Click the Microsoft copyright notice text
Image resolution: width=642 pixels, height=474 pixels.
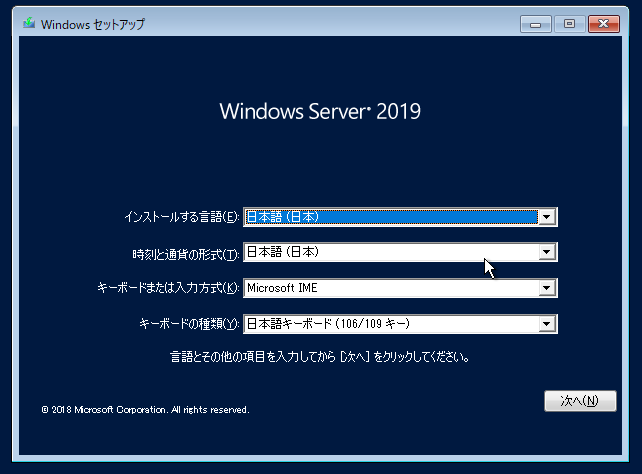tap(145, 410)
